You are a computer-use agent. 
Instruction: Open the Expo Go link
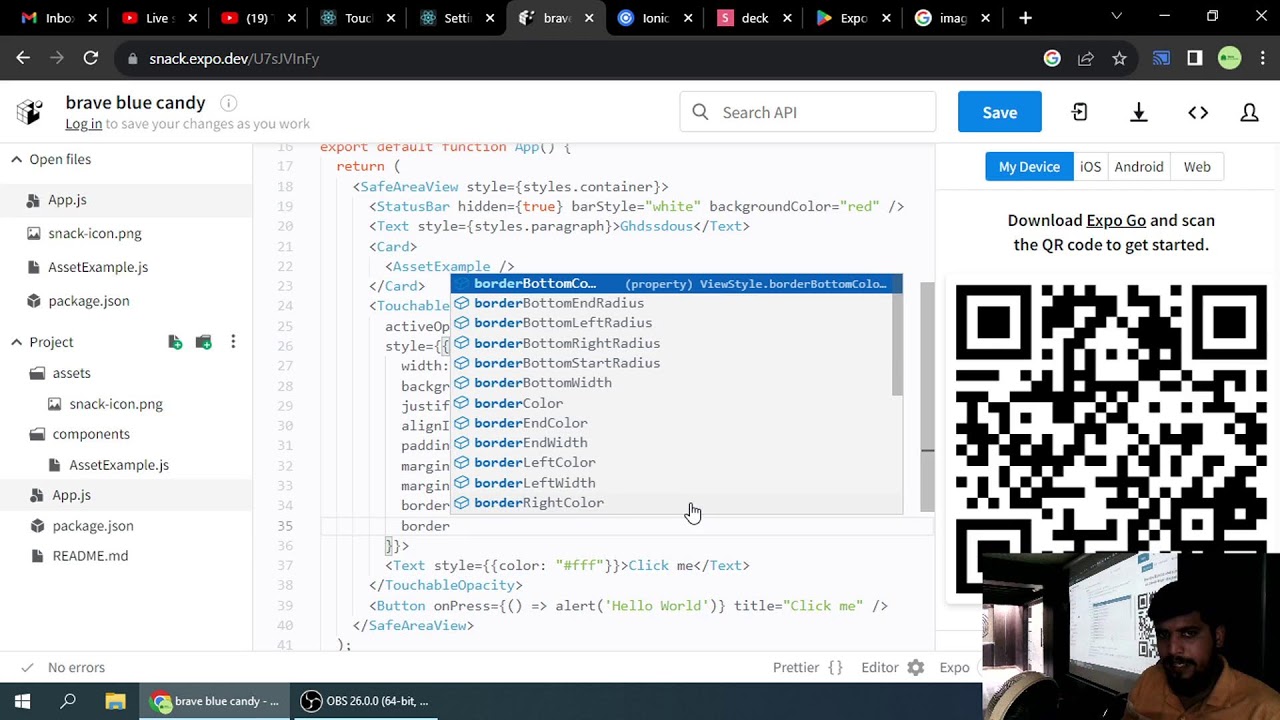click(x=1116, y=220)
